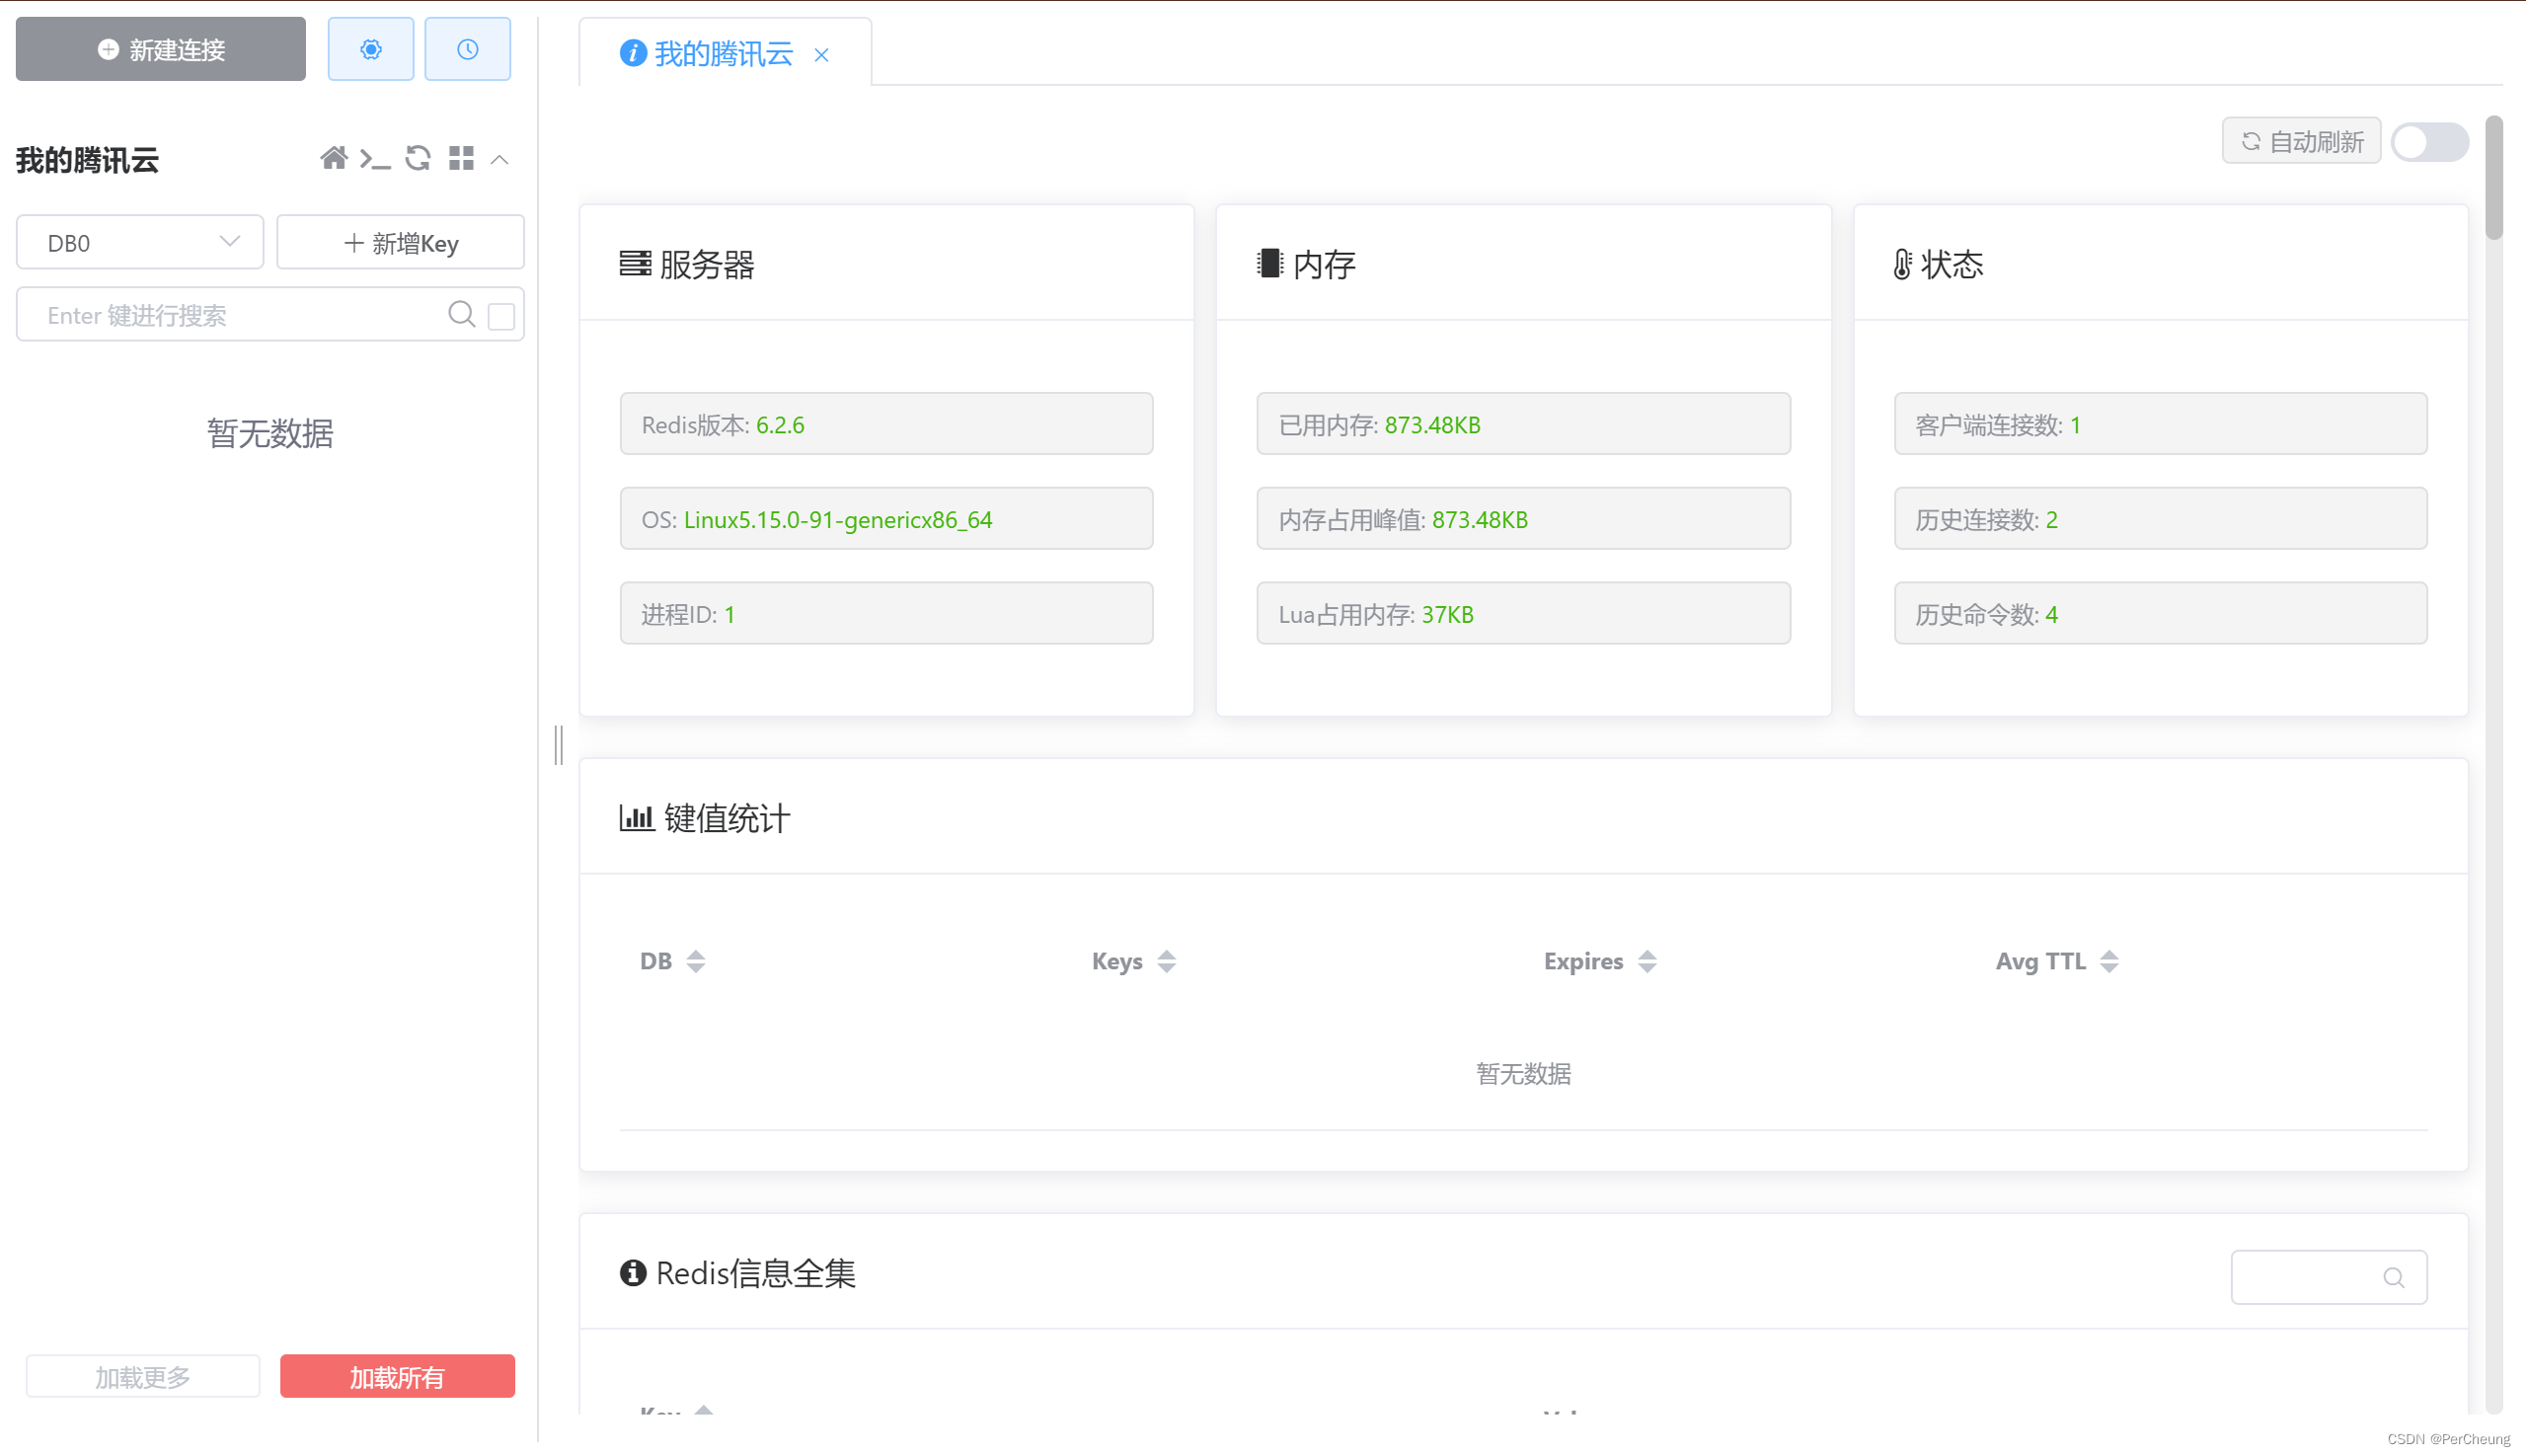Open command log via clock icon button
2526x1456 pixels.
(467, 49)
